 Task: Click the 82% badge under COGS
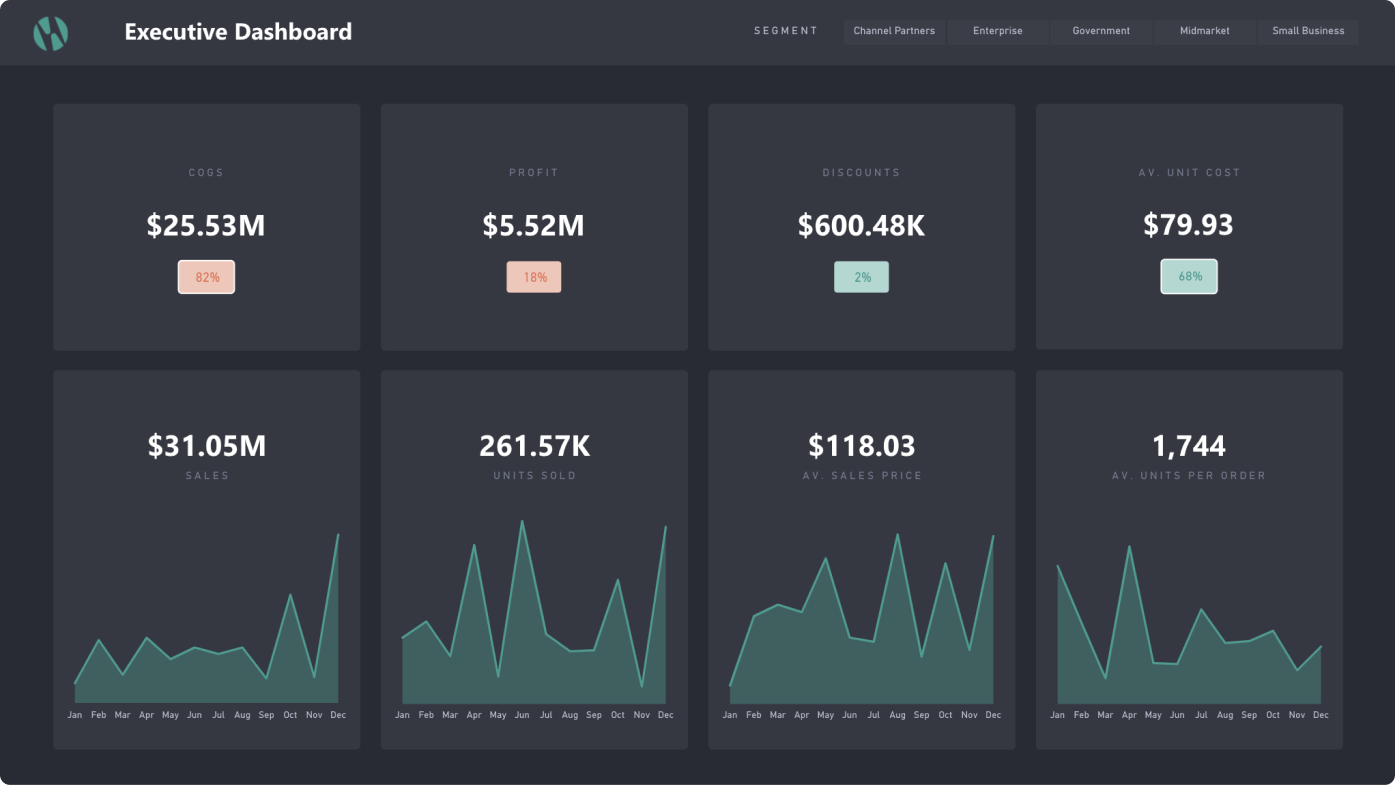click(x=206, y=276)
